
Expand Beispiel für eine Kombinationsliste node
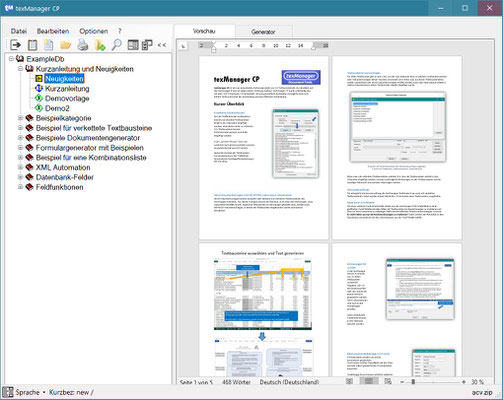(x=20, y=157)
